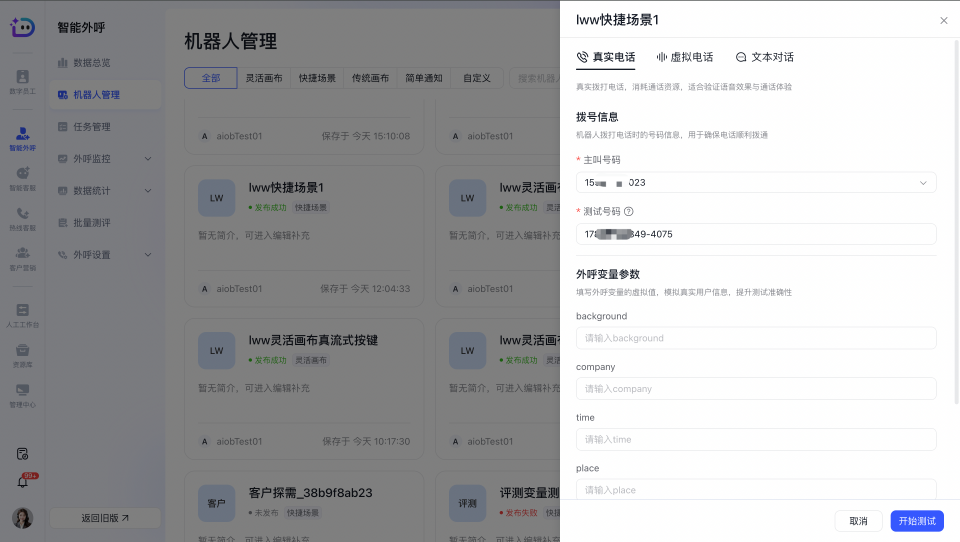Open 客户营销 in the left rail
960x542 pixels.
click(x=22, y=259)
